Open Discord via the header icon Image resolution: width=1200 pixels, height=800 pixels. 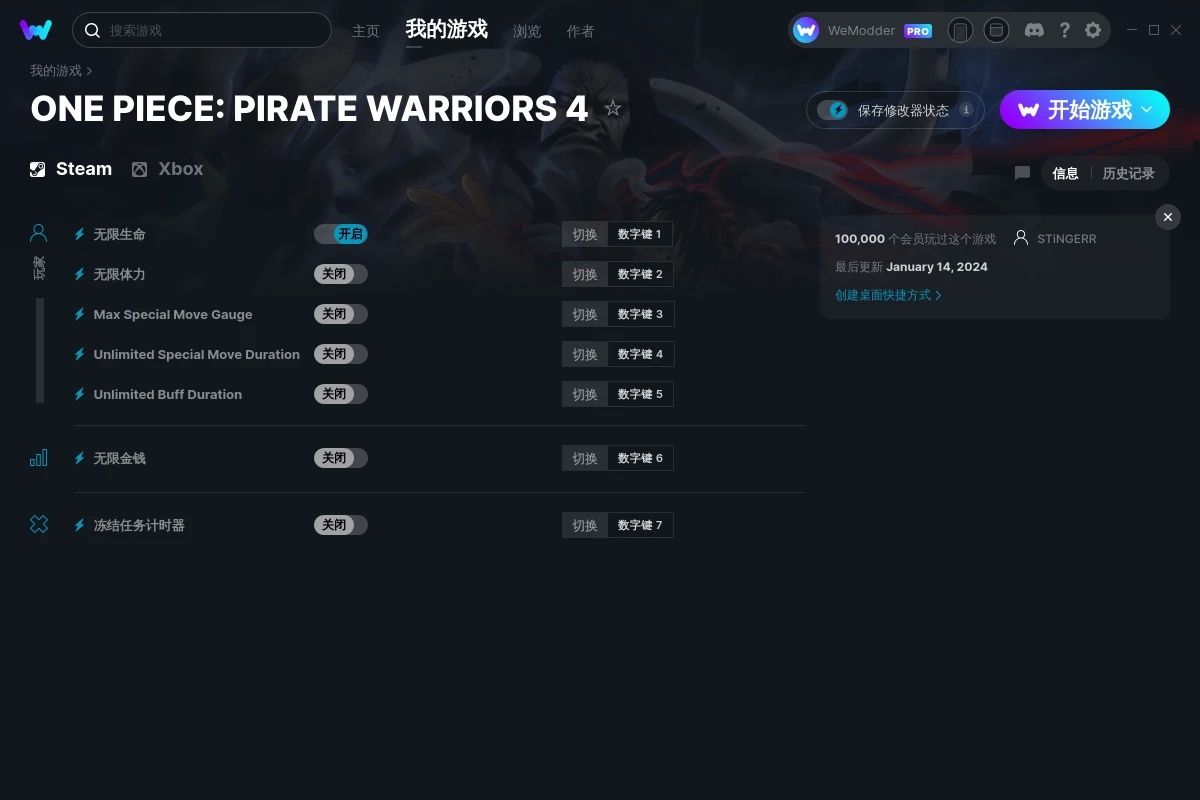click(1035, 30)
